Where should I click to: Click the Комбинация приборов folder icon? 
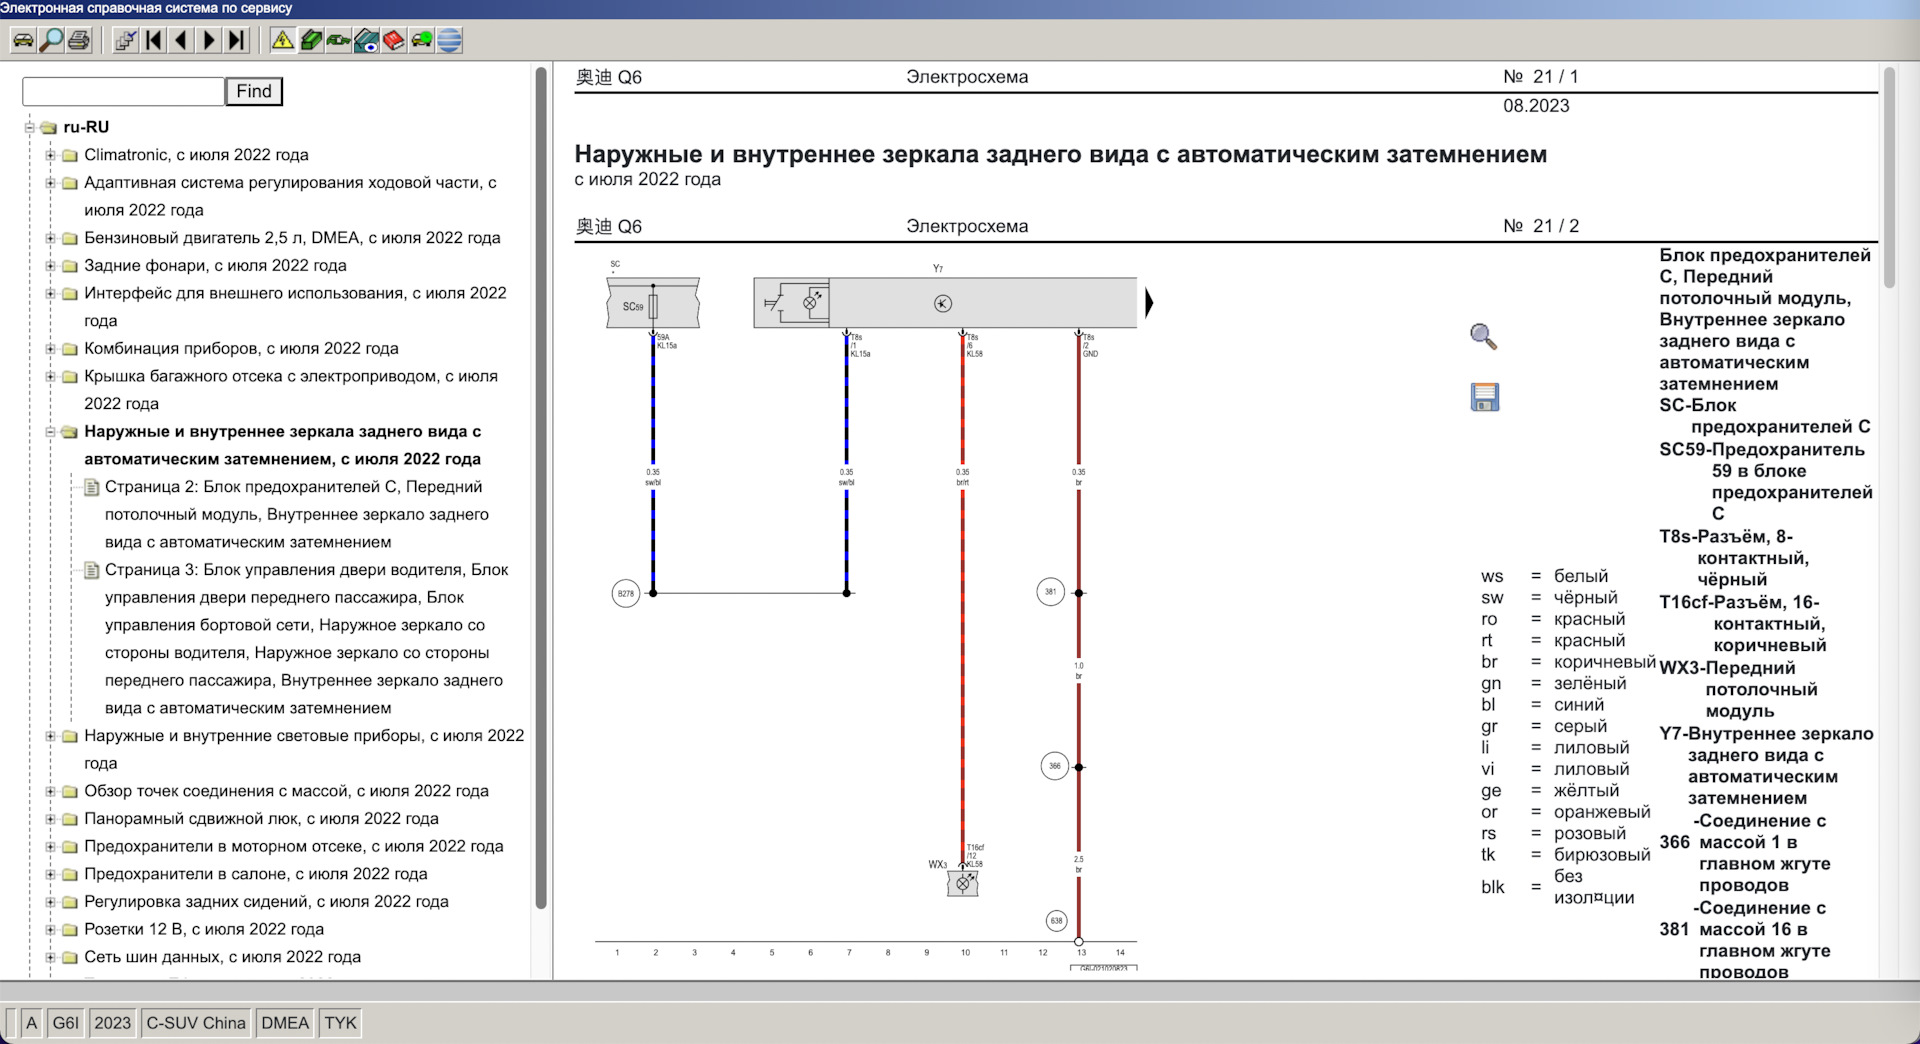(x=70, y=349)
